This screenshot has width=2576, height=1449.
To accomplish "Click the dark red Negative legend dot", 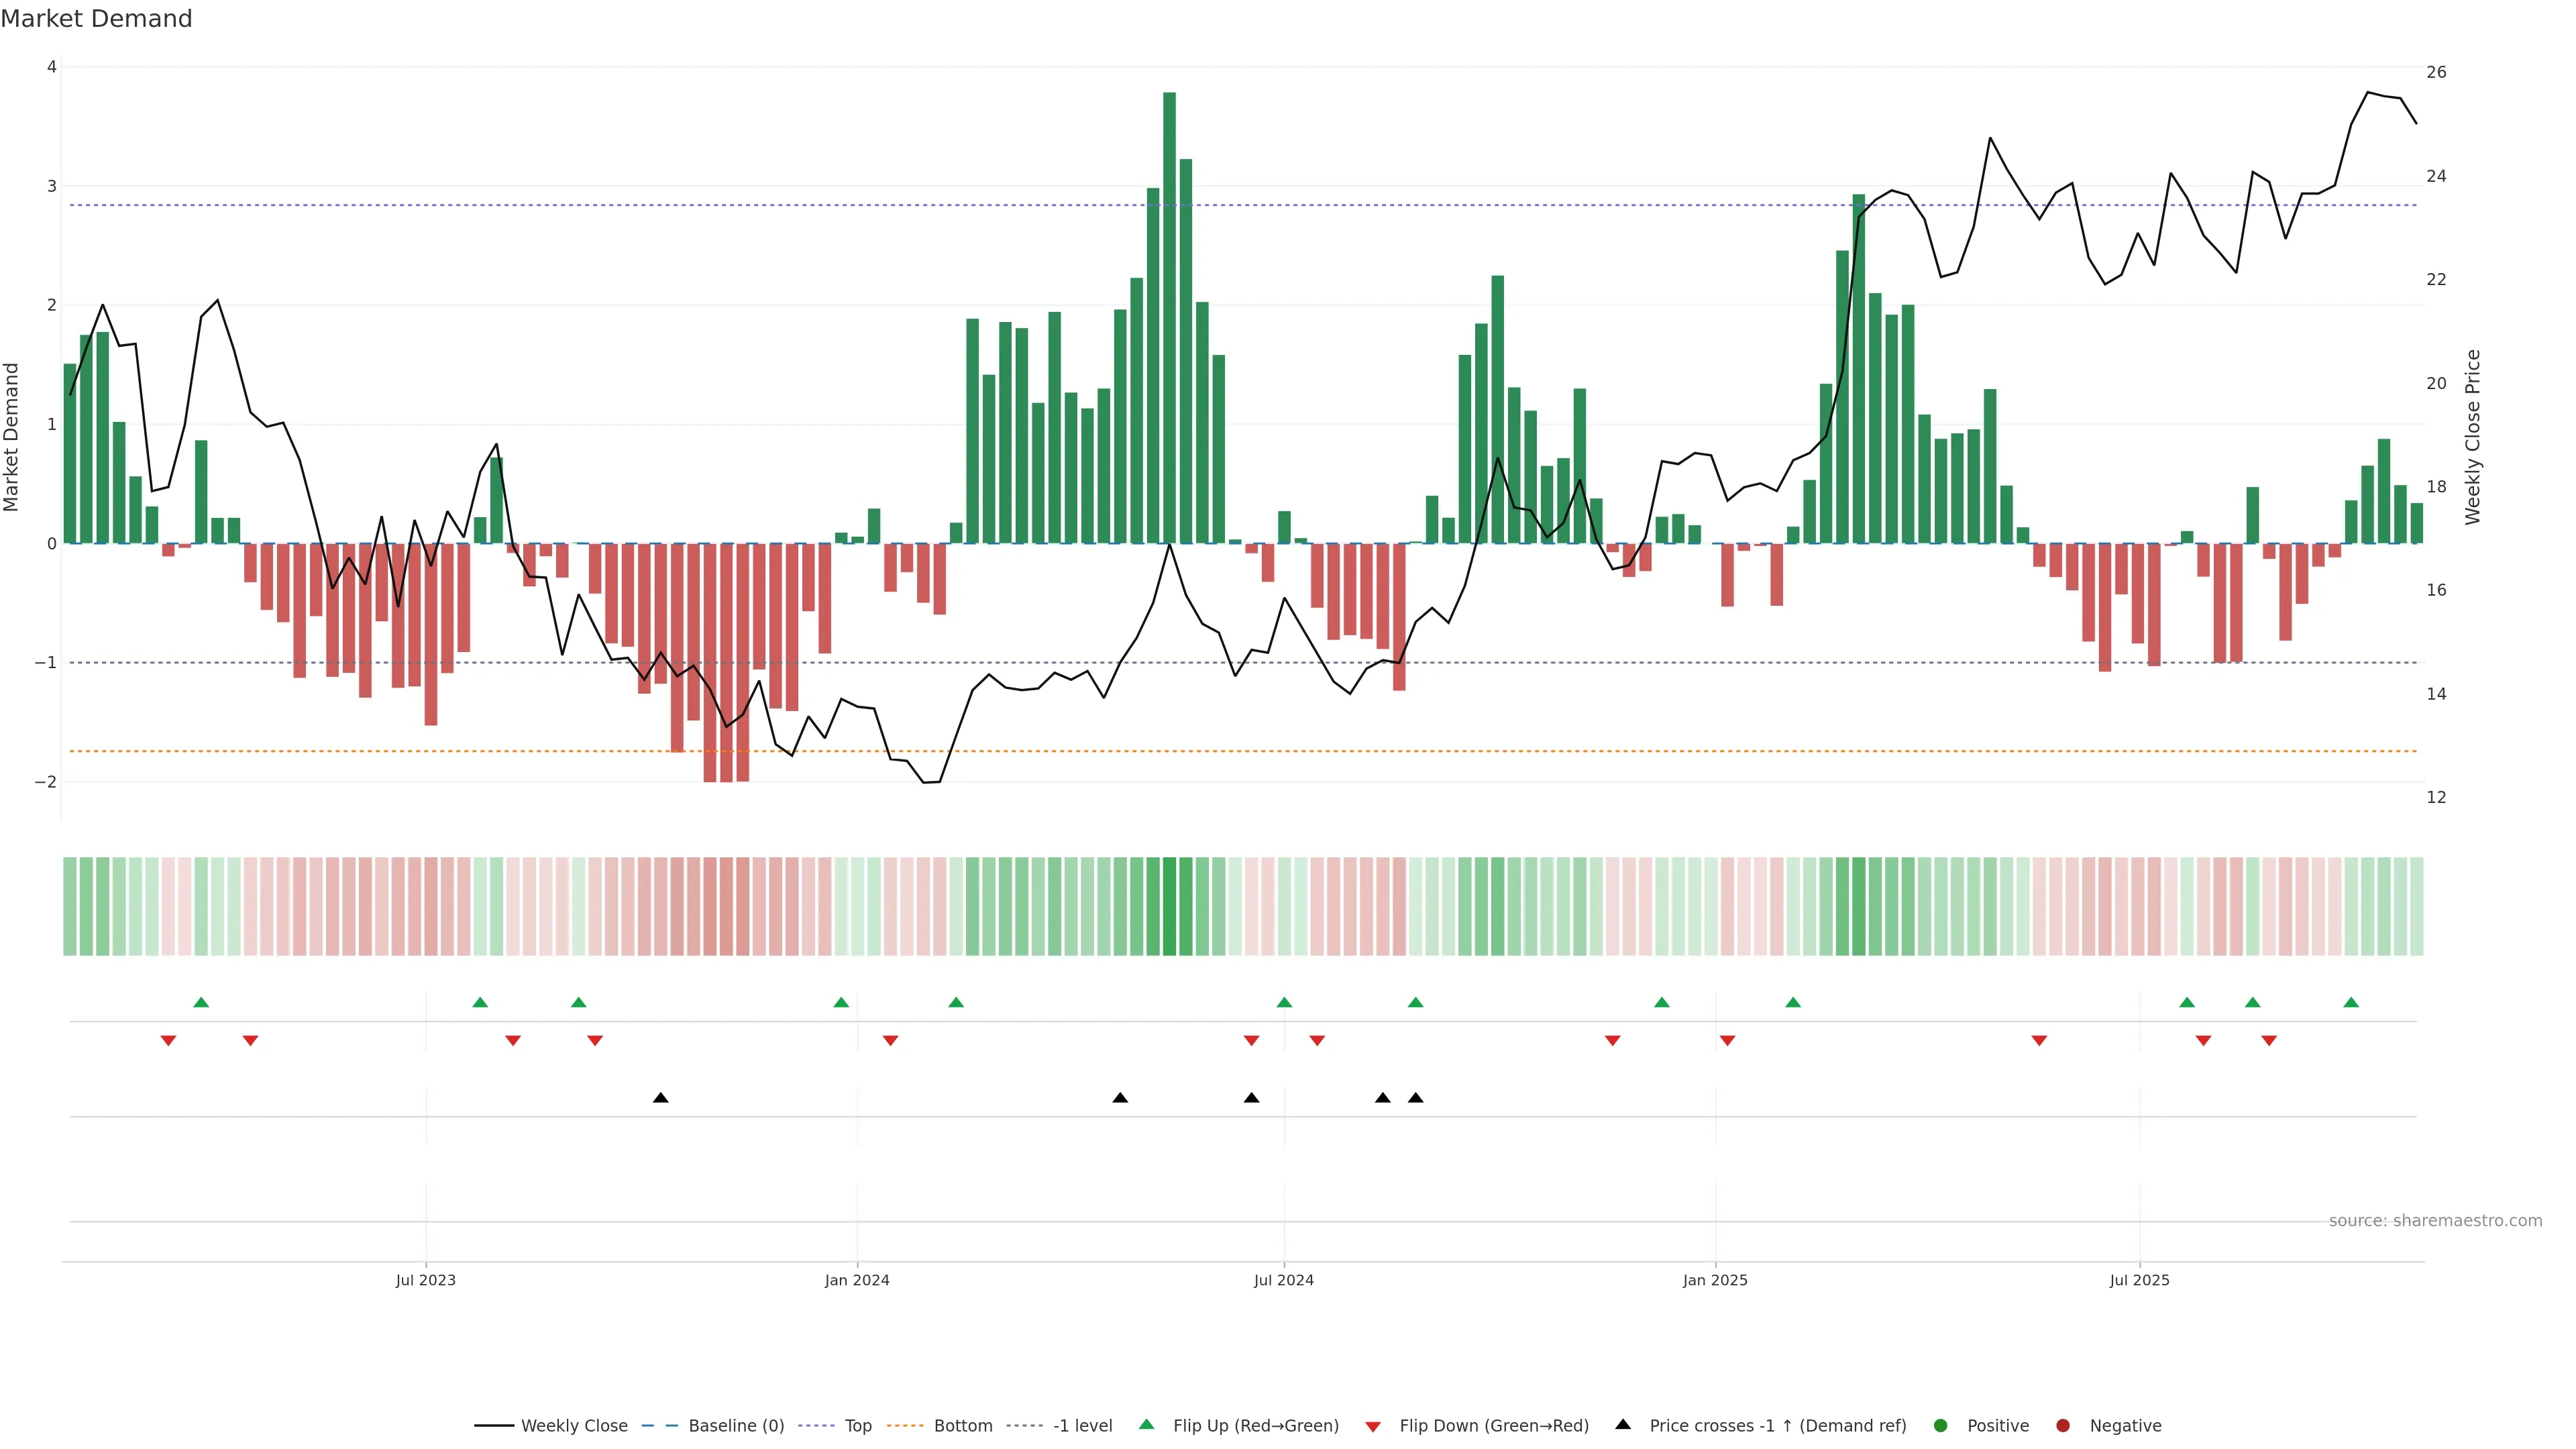I will [x=2063, y=1425].
